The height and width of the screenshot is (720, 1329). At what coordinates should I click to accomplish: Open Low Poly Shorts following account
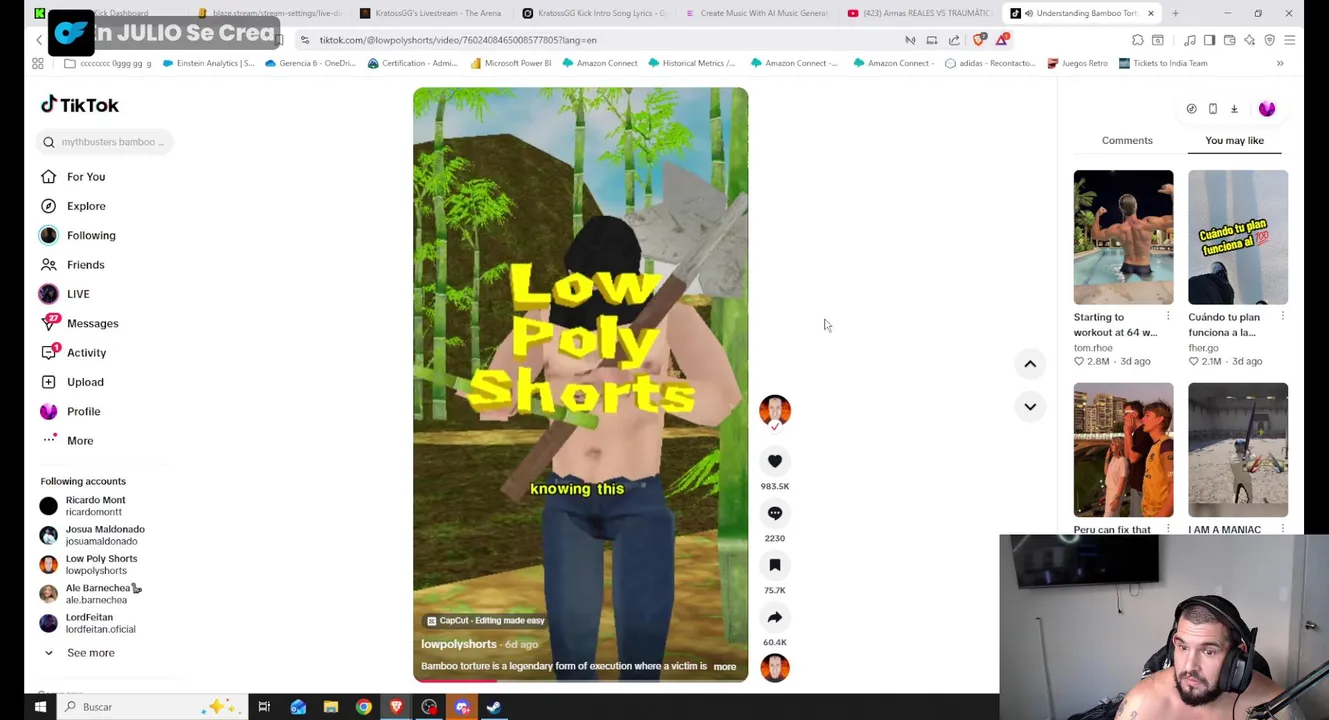point(89,564)
